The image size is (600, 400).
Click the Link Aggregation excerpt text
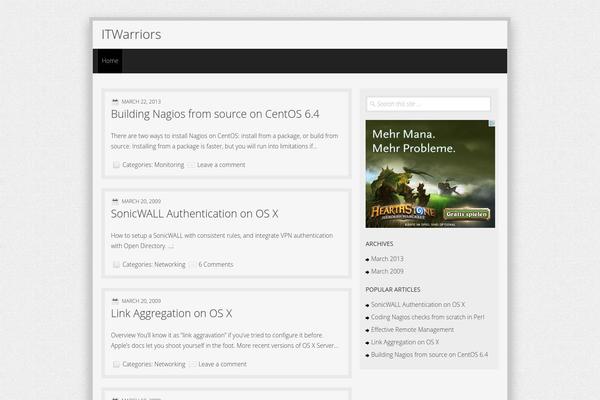pos(224,340)
